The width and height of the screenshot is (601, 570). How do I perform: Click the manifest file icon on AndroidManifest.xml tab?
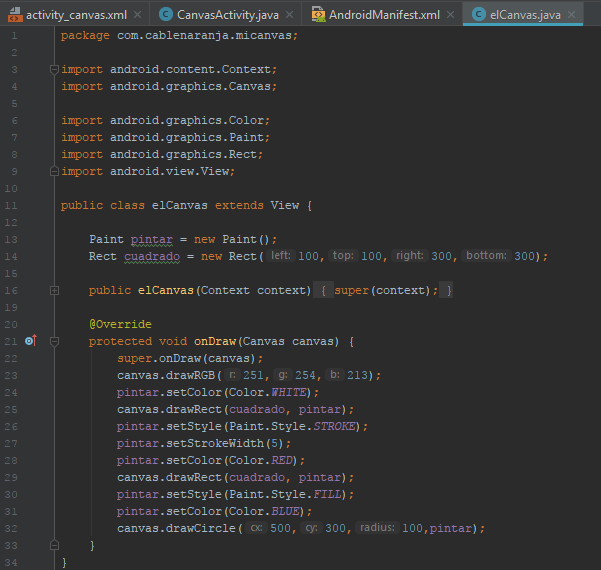pos(319,15)
